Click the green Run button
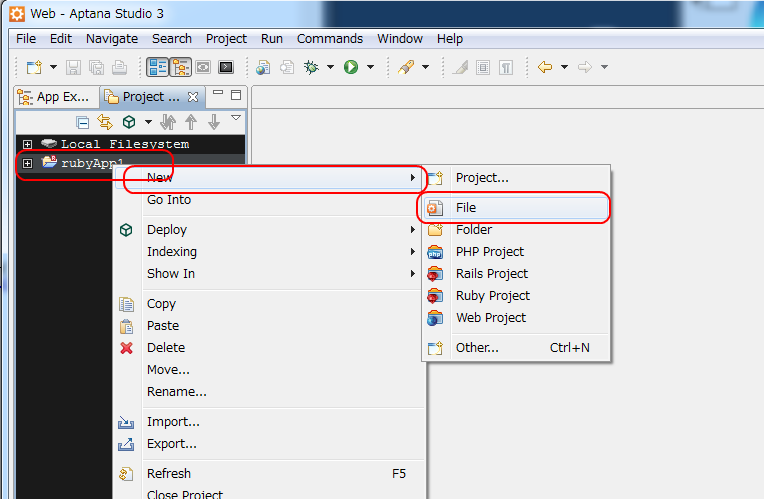 (x=351, y=67)
